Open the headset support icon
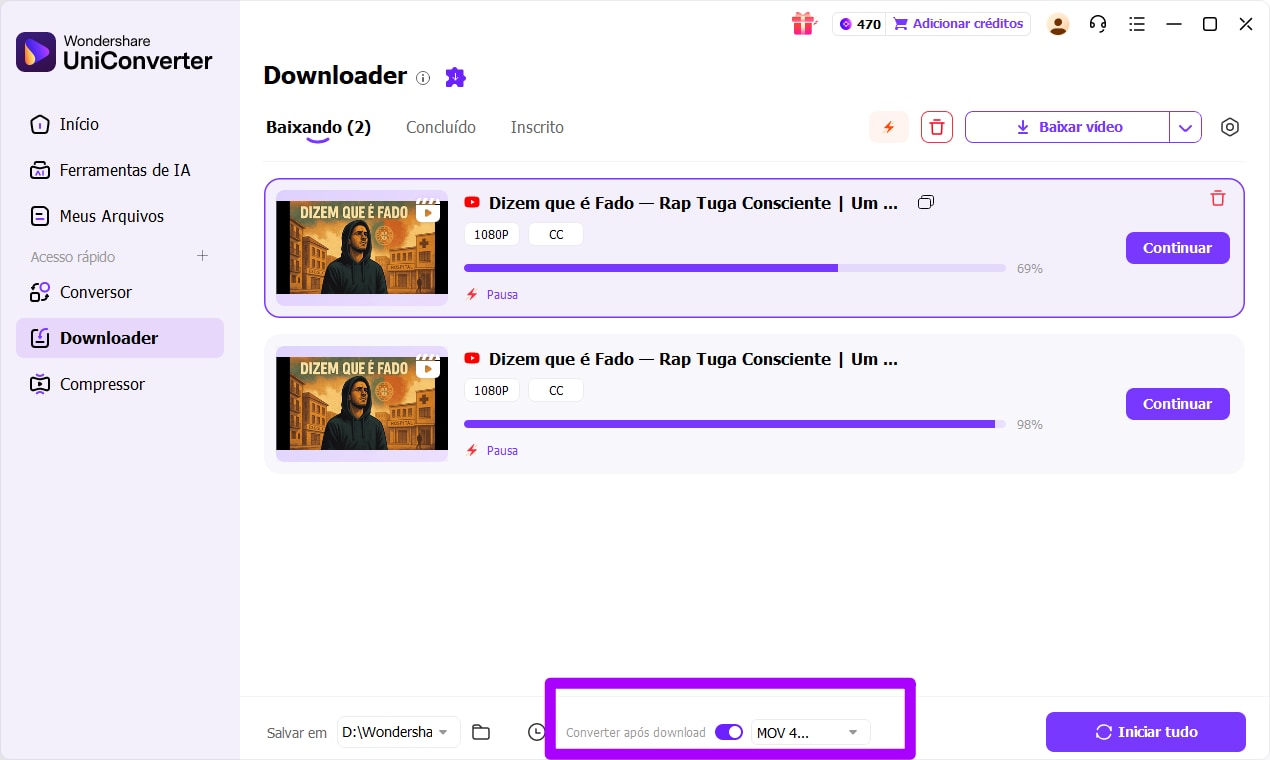This screenshot has width=1270, height=760. coord(1097,23)
